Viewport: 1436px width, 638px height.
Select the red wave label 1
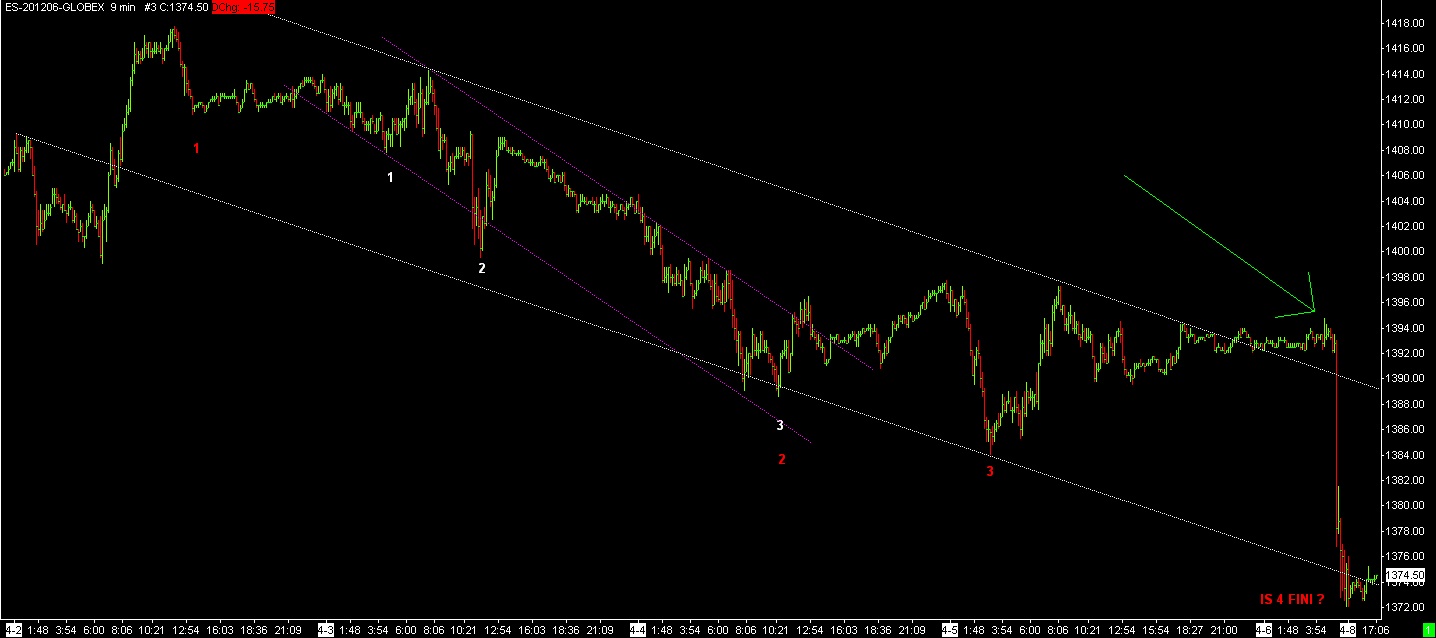point(196,149)
